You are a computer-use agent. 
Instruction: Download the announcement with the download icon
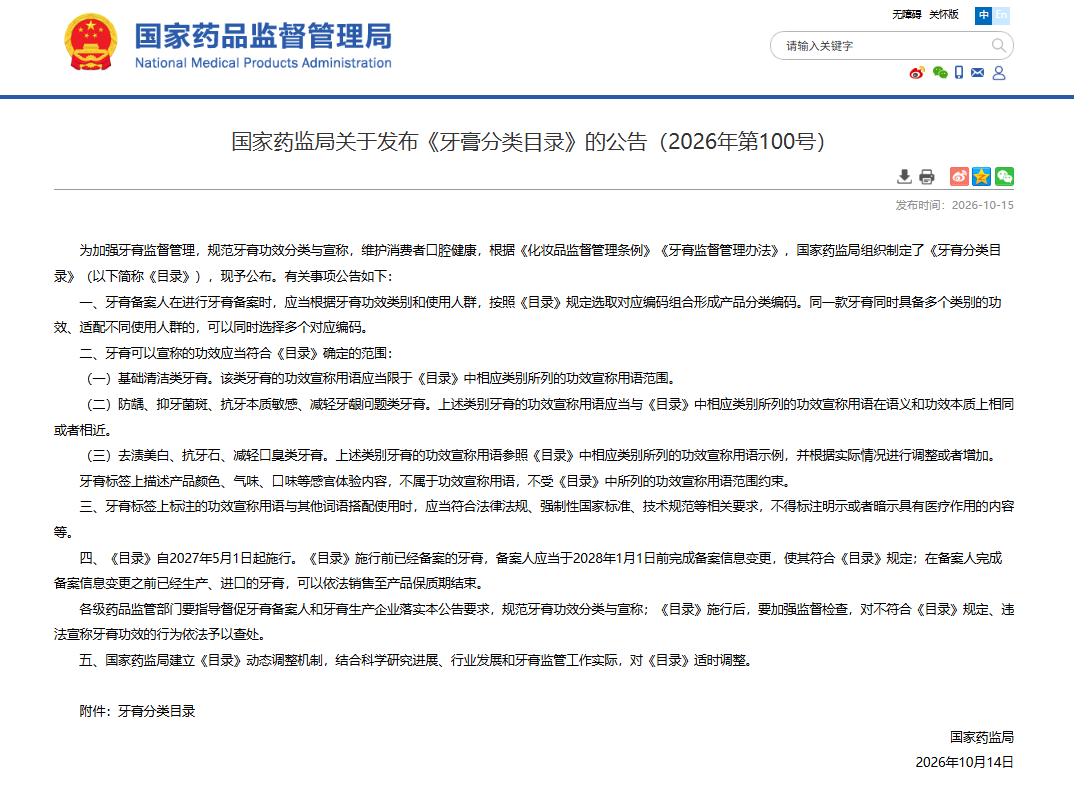[x=904, y=177]
